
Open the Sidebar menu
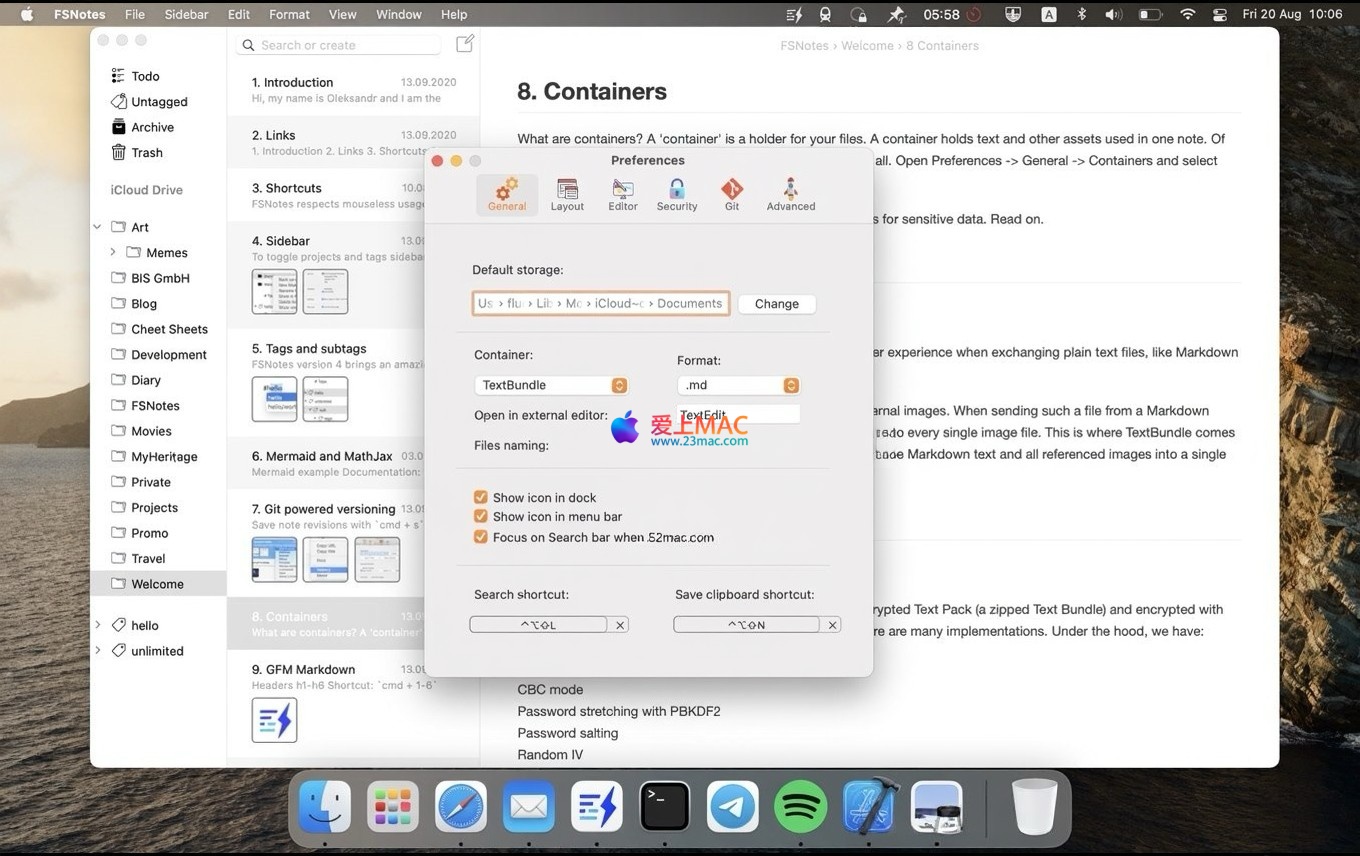[186, 14]
